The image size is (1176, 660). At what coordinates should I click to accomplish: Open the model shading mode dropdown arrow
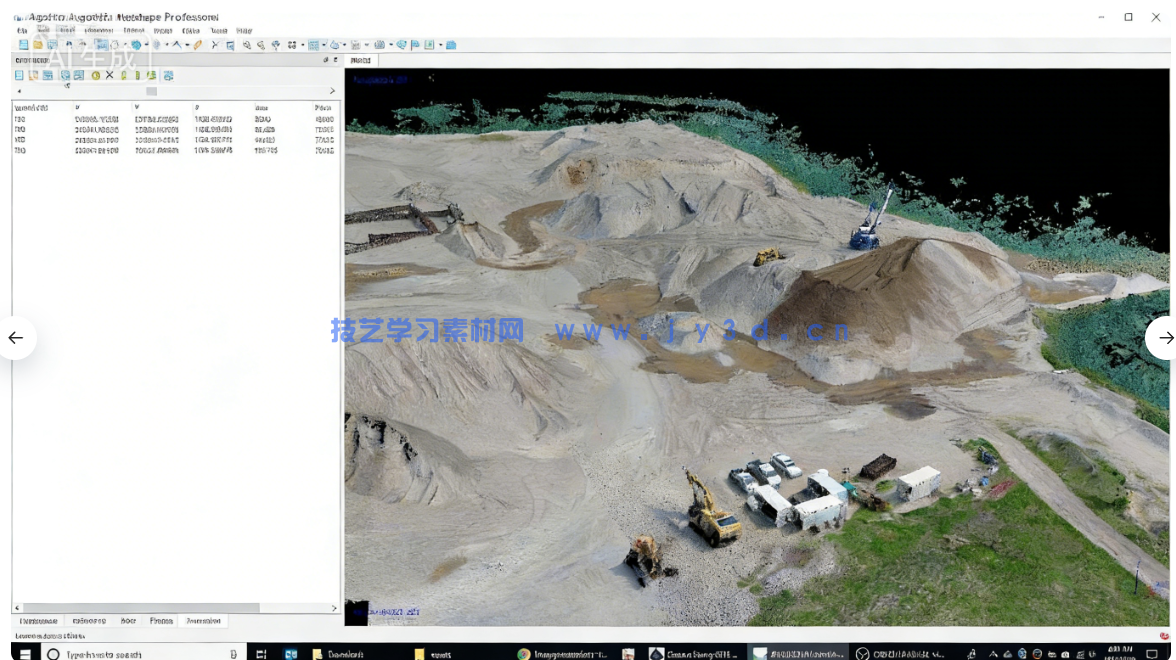pyautogui.click(x=343, y=44)
